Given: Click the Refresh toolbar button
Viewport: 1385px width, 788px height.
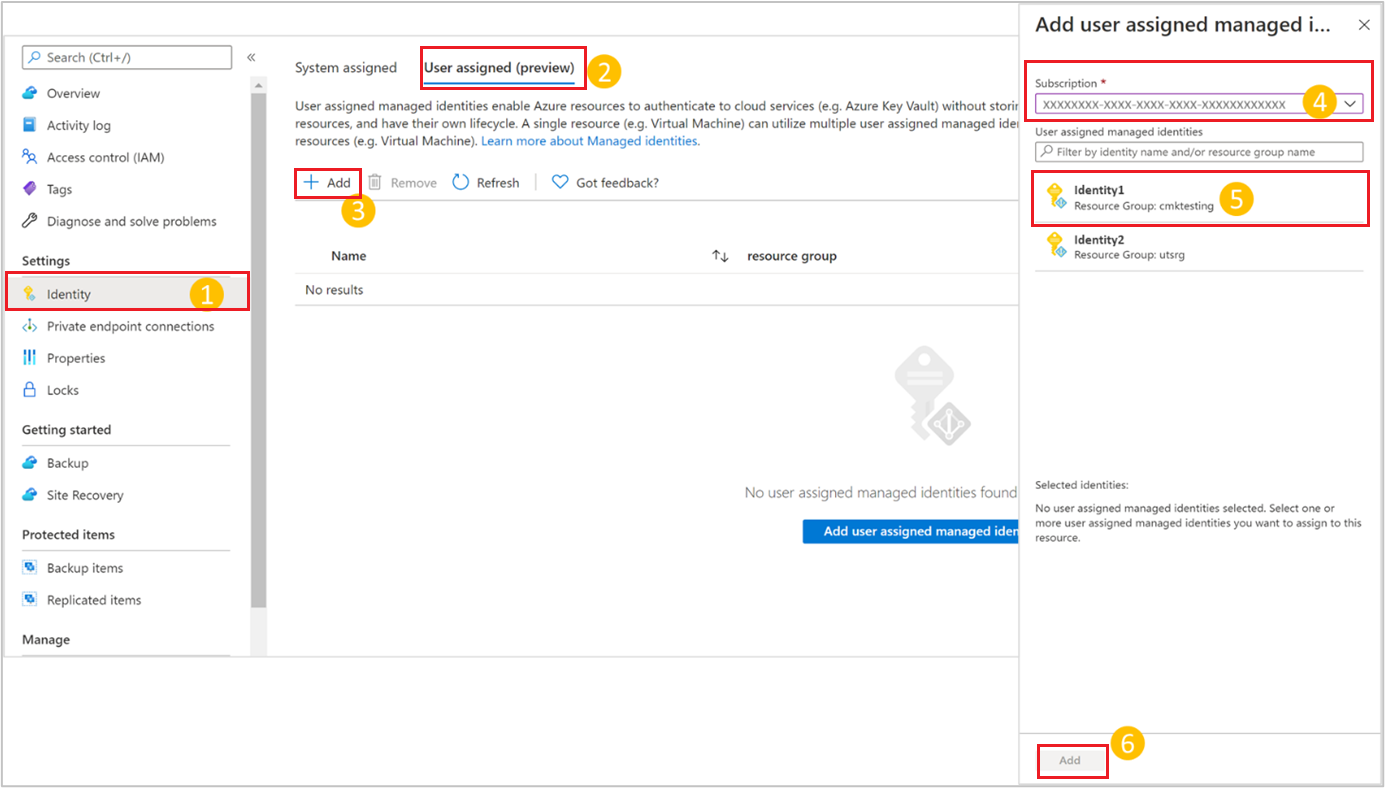Looking at the screenshot, I should pos(486,183).
